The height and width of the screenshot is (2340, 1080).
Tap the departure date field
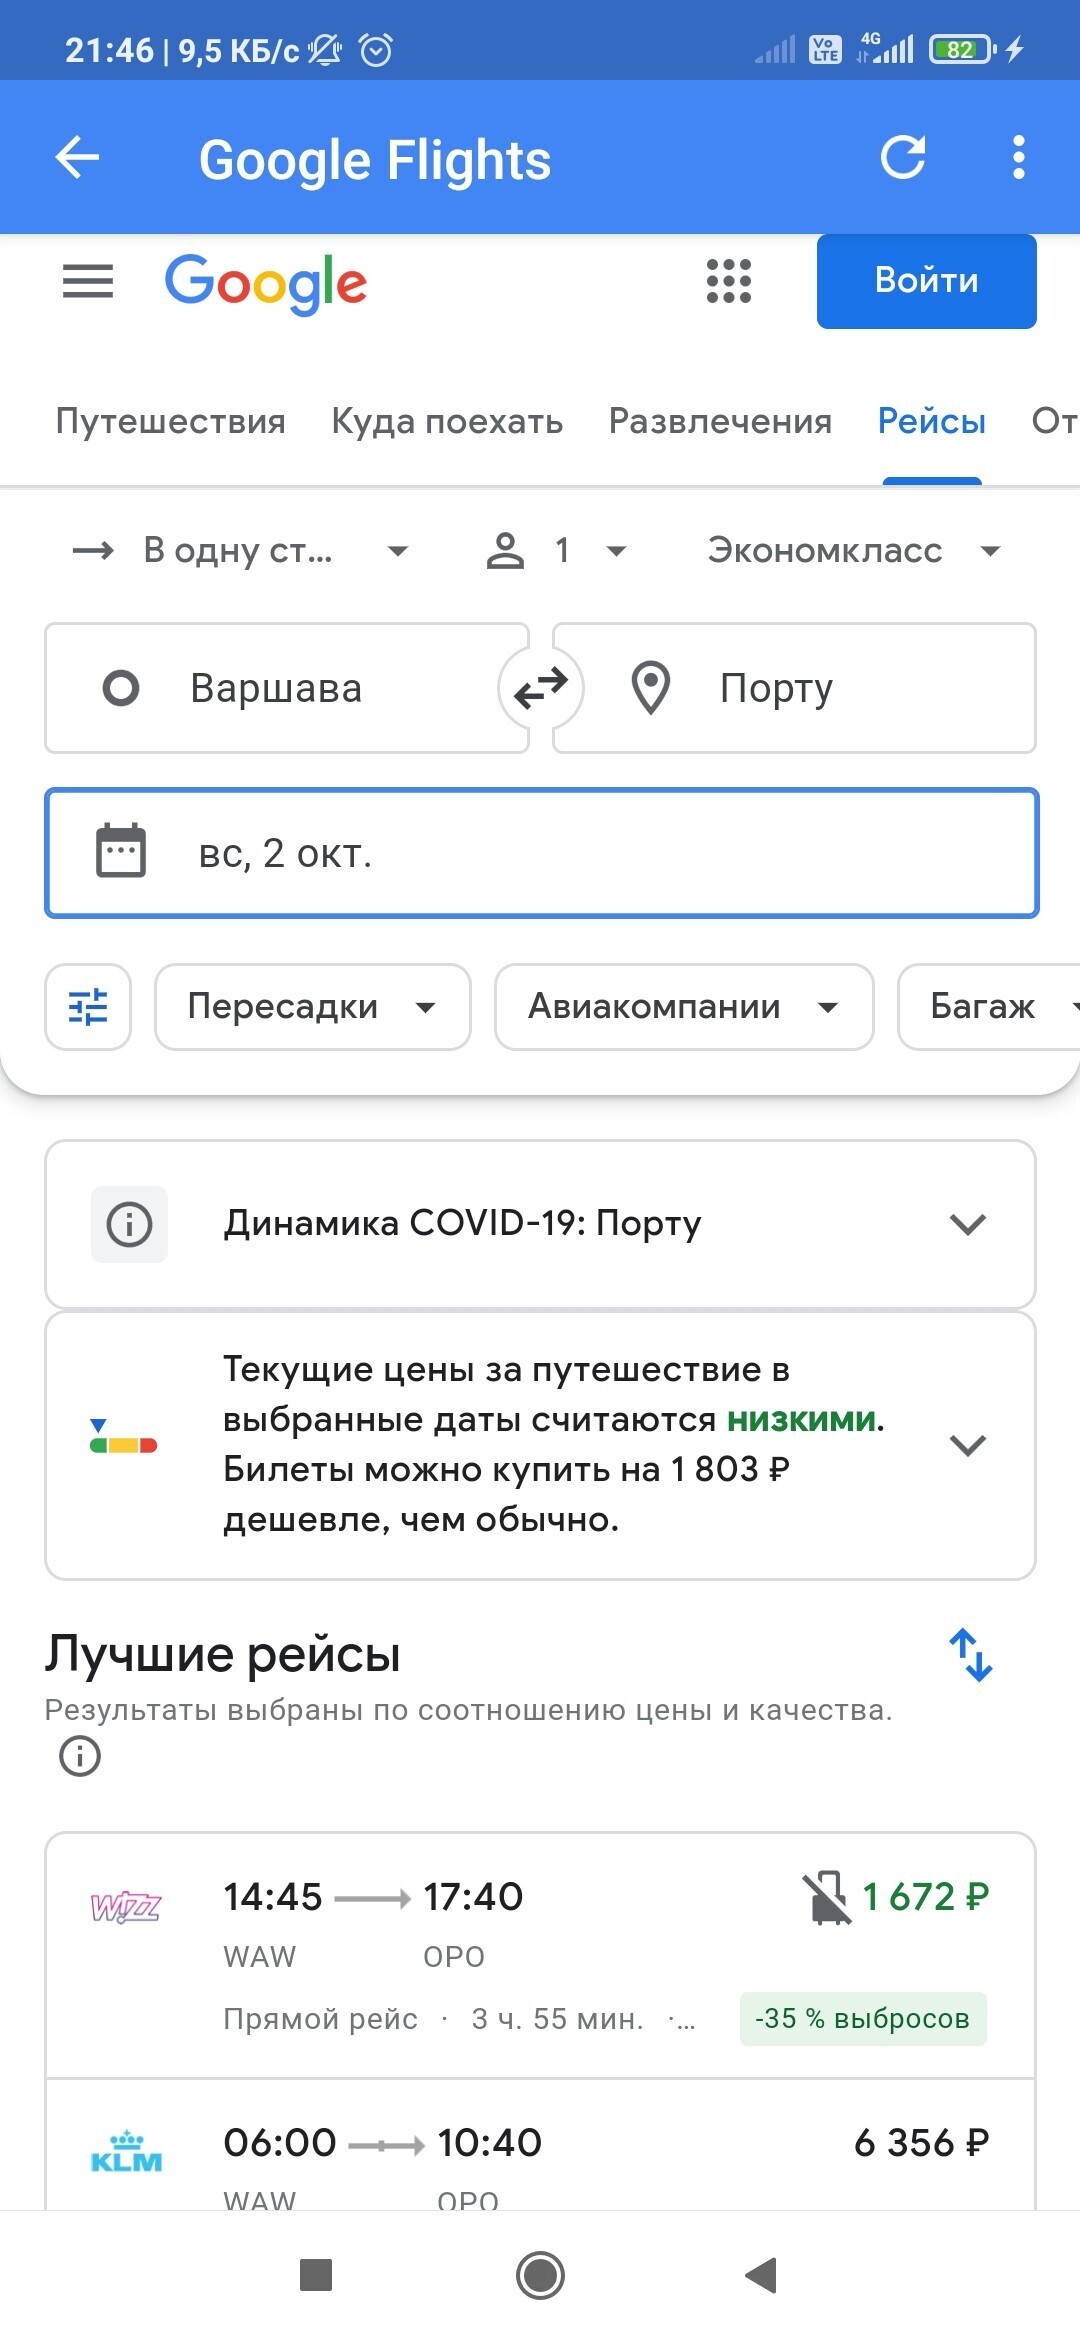tap(541, 853)
